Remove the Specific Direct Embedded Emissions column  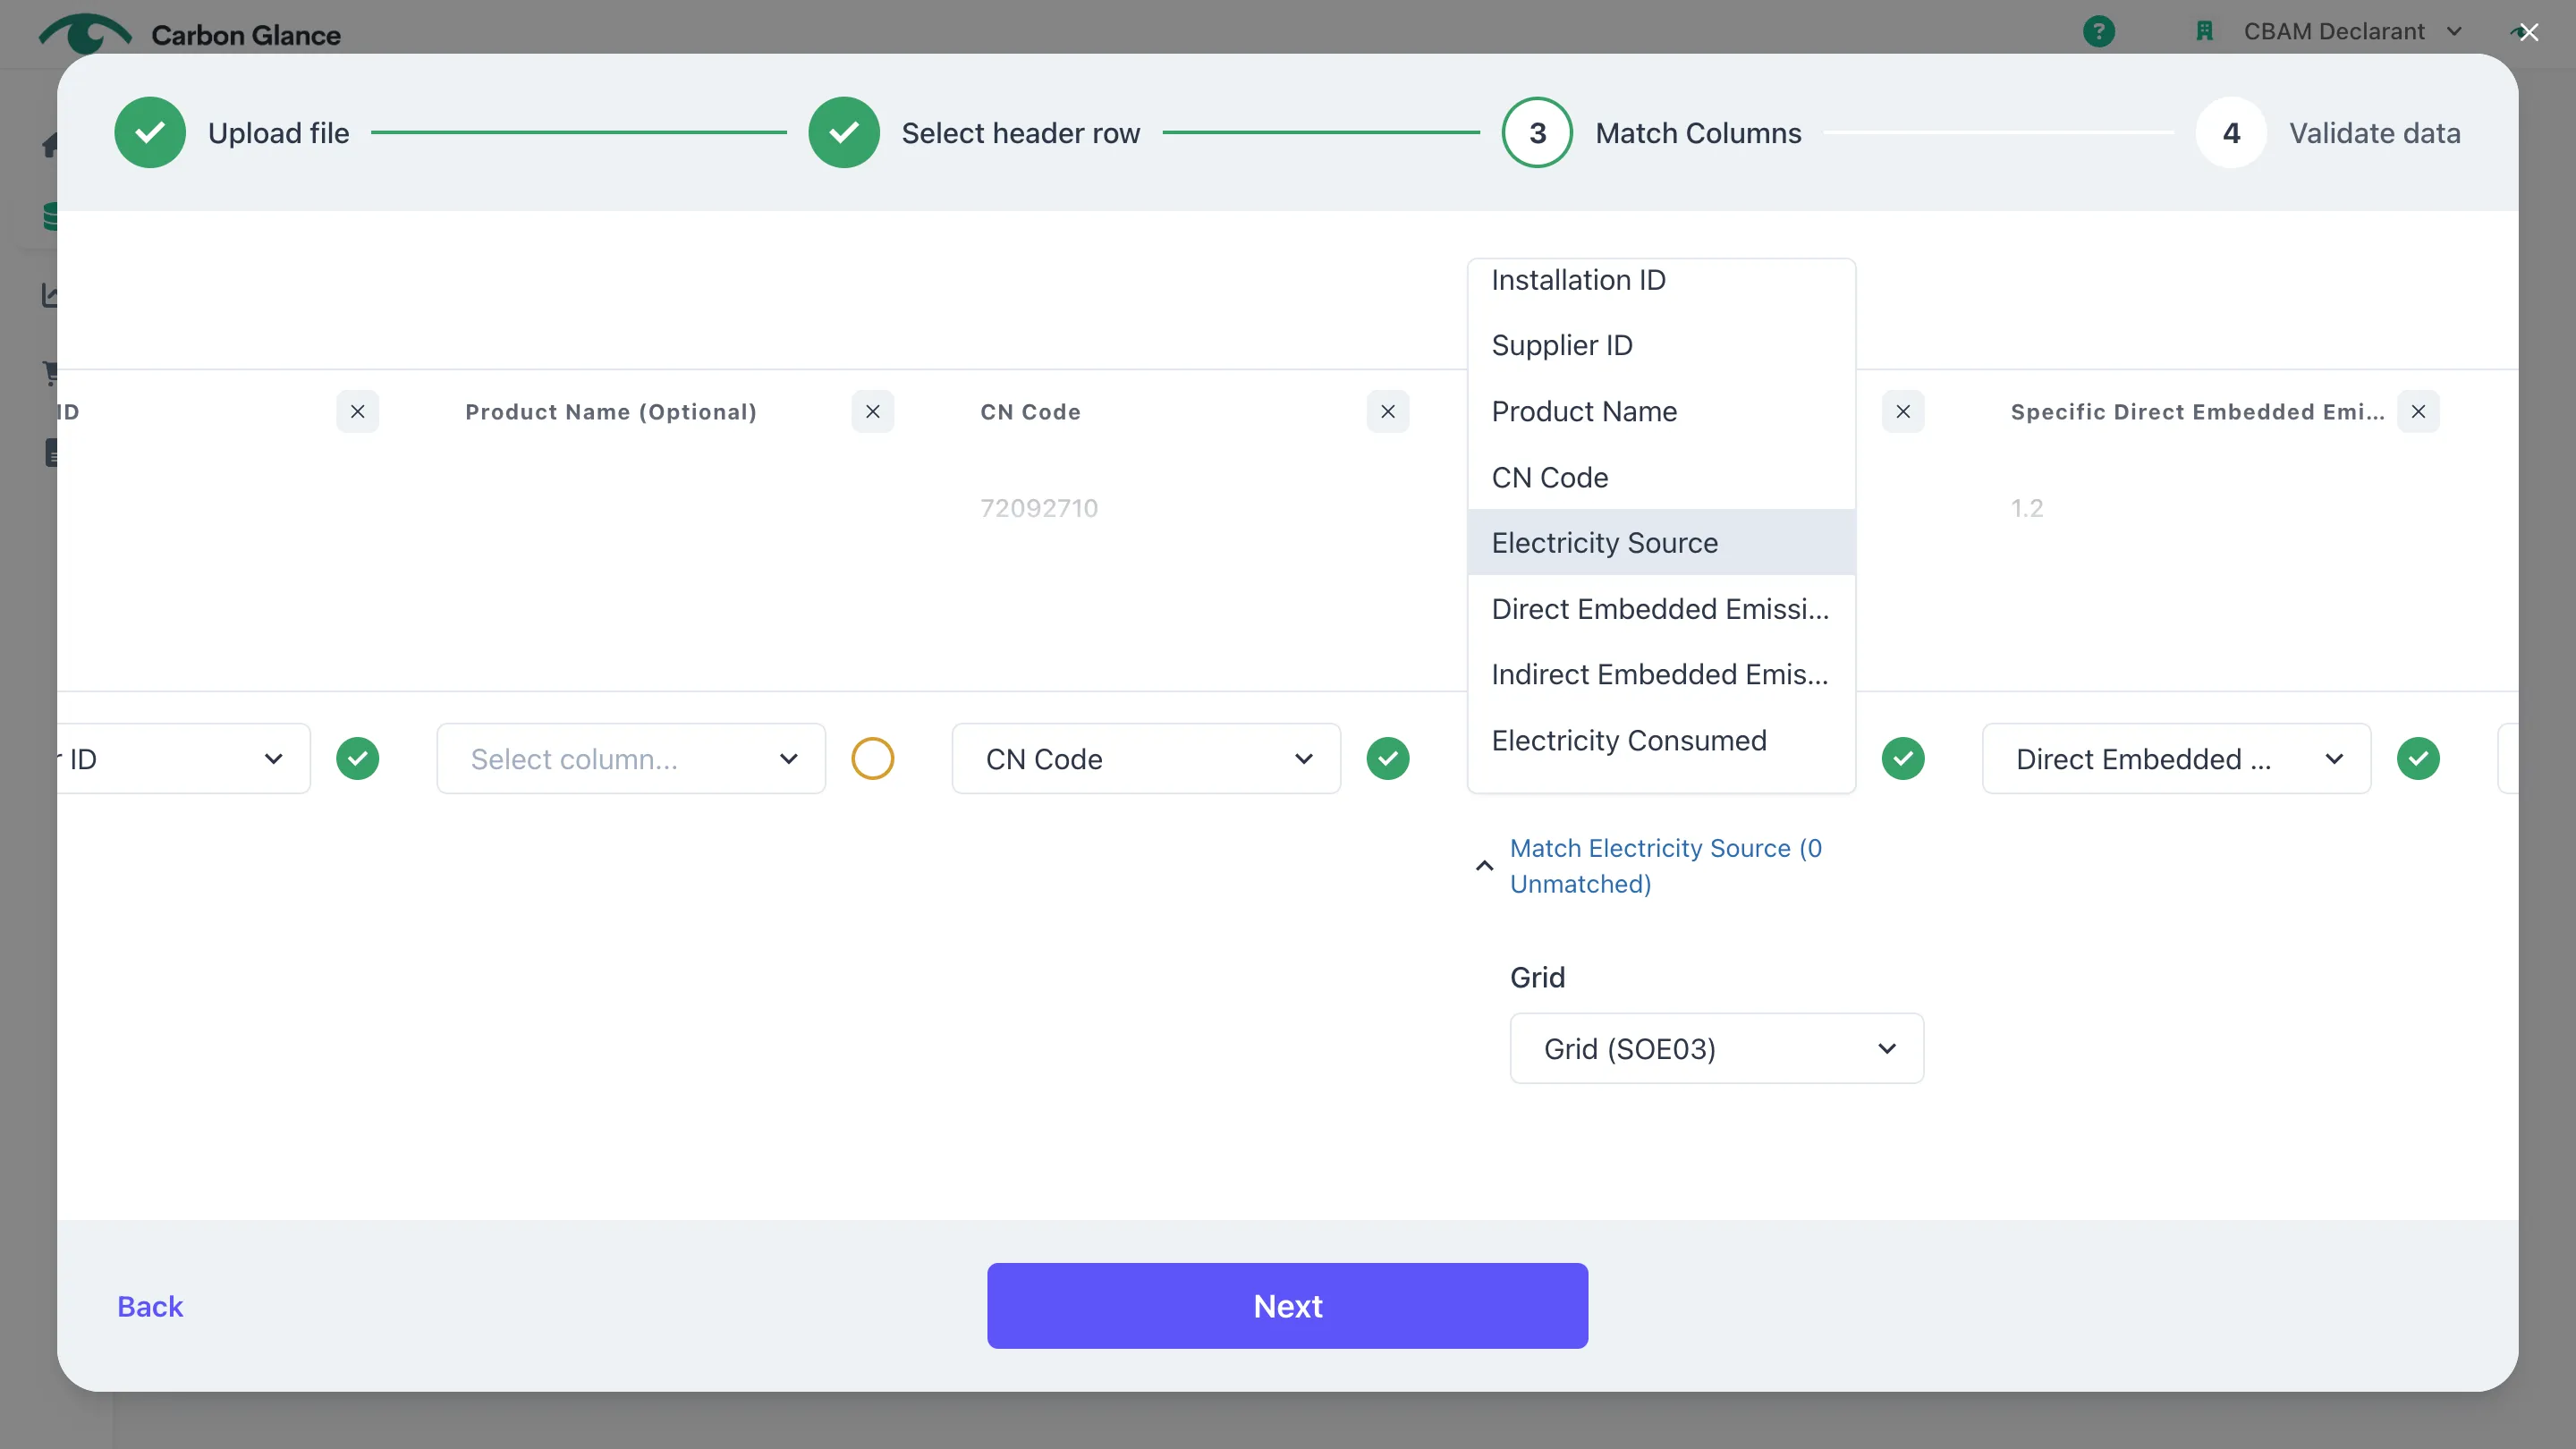[2418, 412]
